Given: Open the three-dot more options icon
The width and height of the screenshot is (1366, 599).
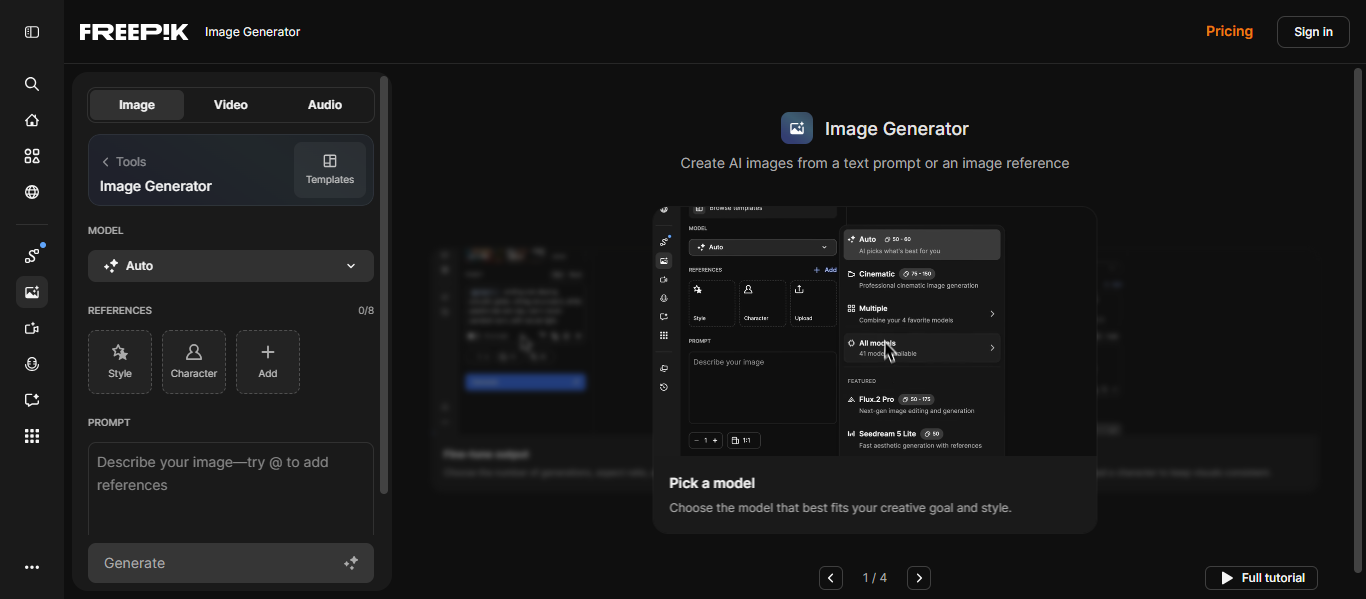Looking at the screenshot, I should [32, 567].
